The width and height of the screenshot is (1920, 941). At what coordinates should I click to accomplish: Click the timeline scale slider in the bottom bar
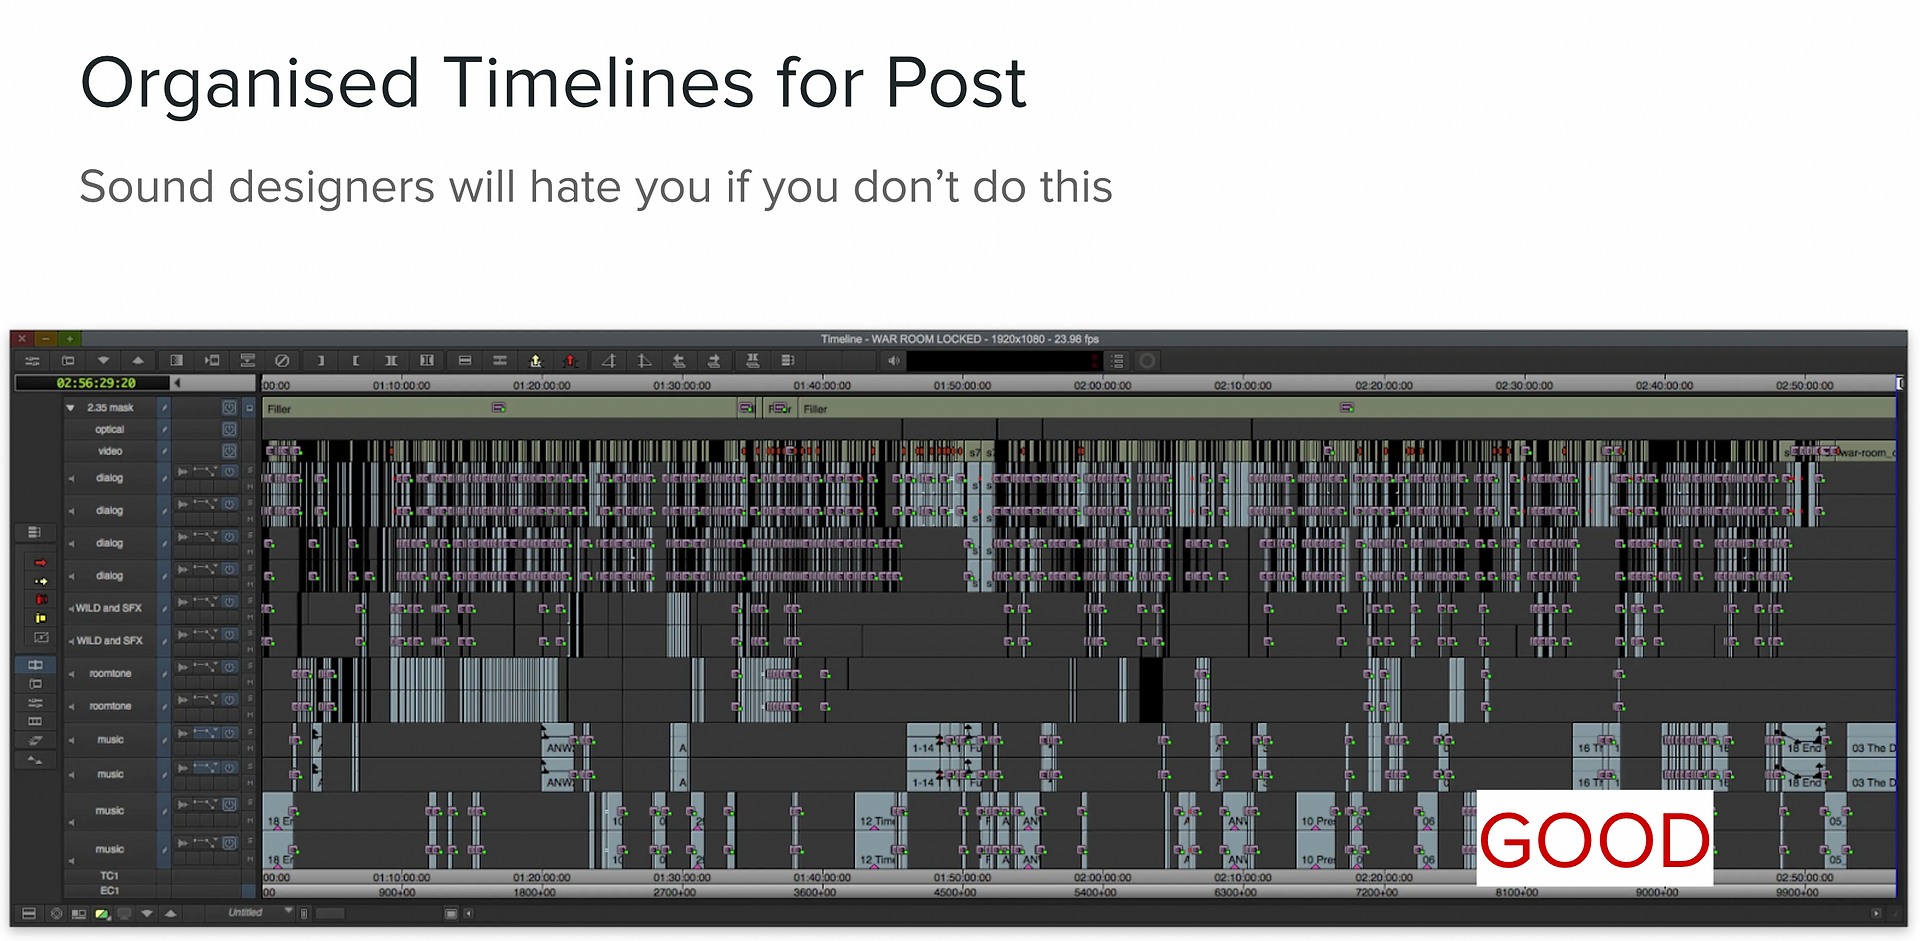[x=330, y=913]
